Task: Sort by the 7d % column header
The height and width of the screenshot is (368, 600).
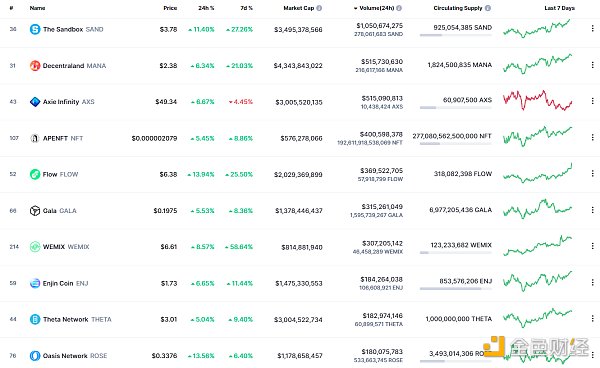Action: point(246,8)
